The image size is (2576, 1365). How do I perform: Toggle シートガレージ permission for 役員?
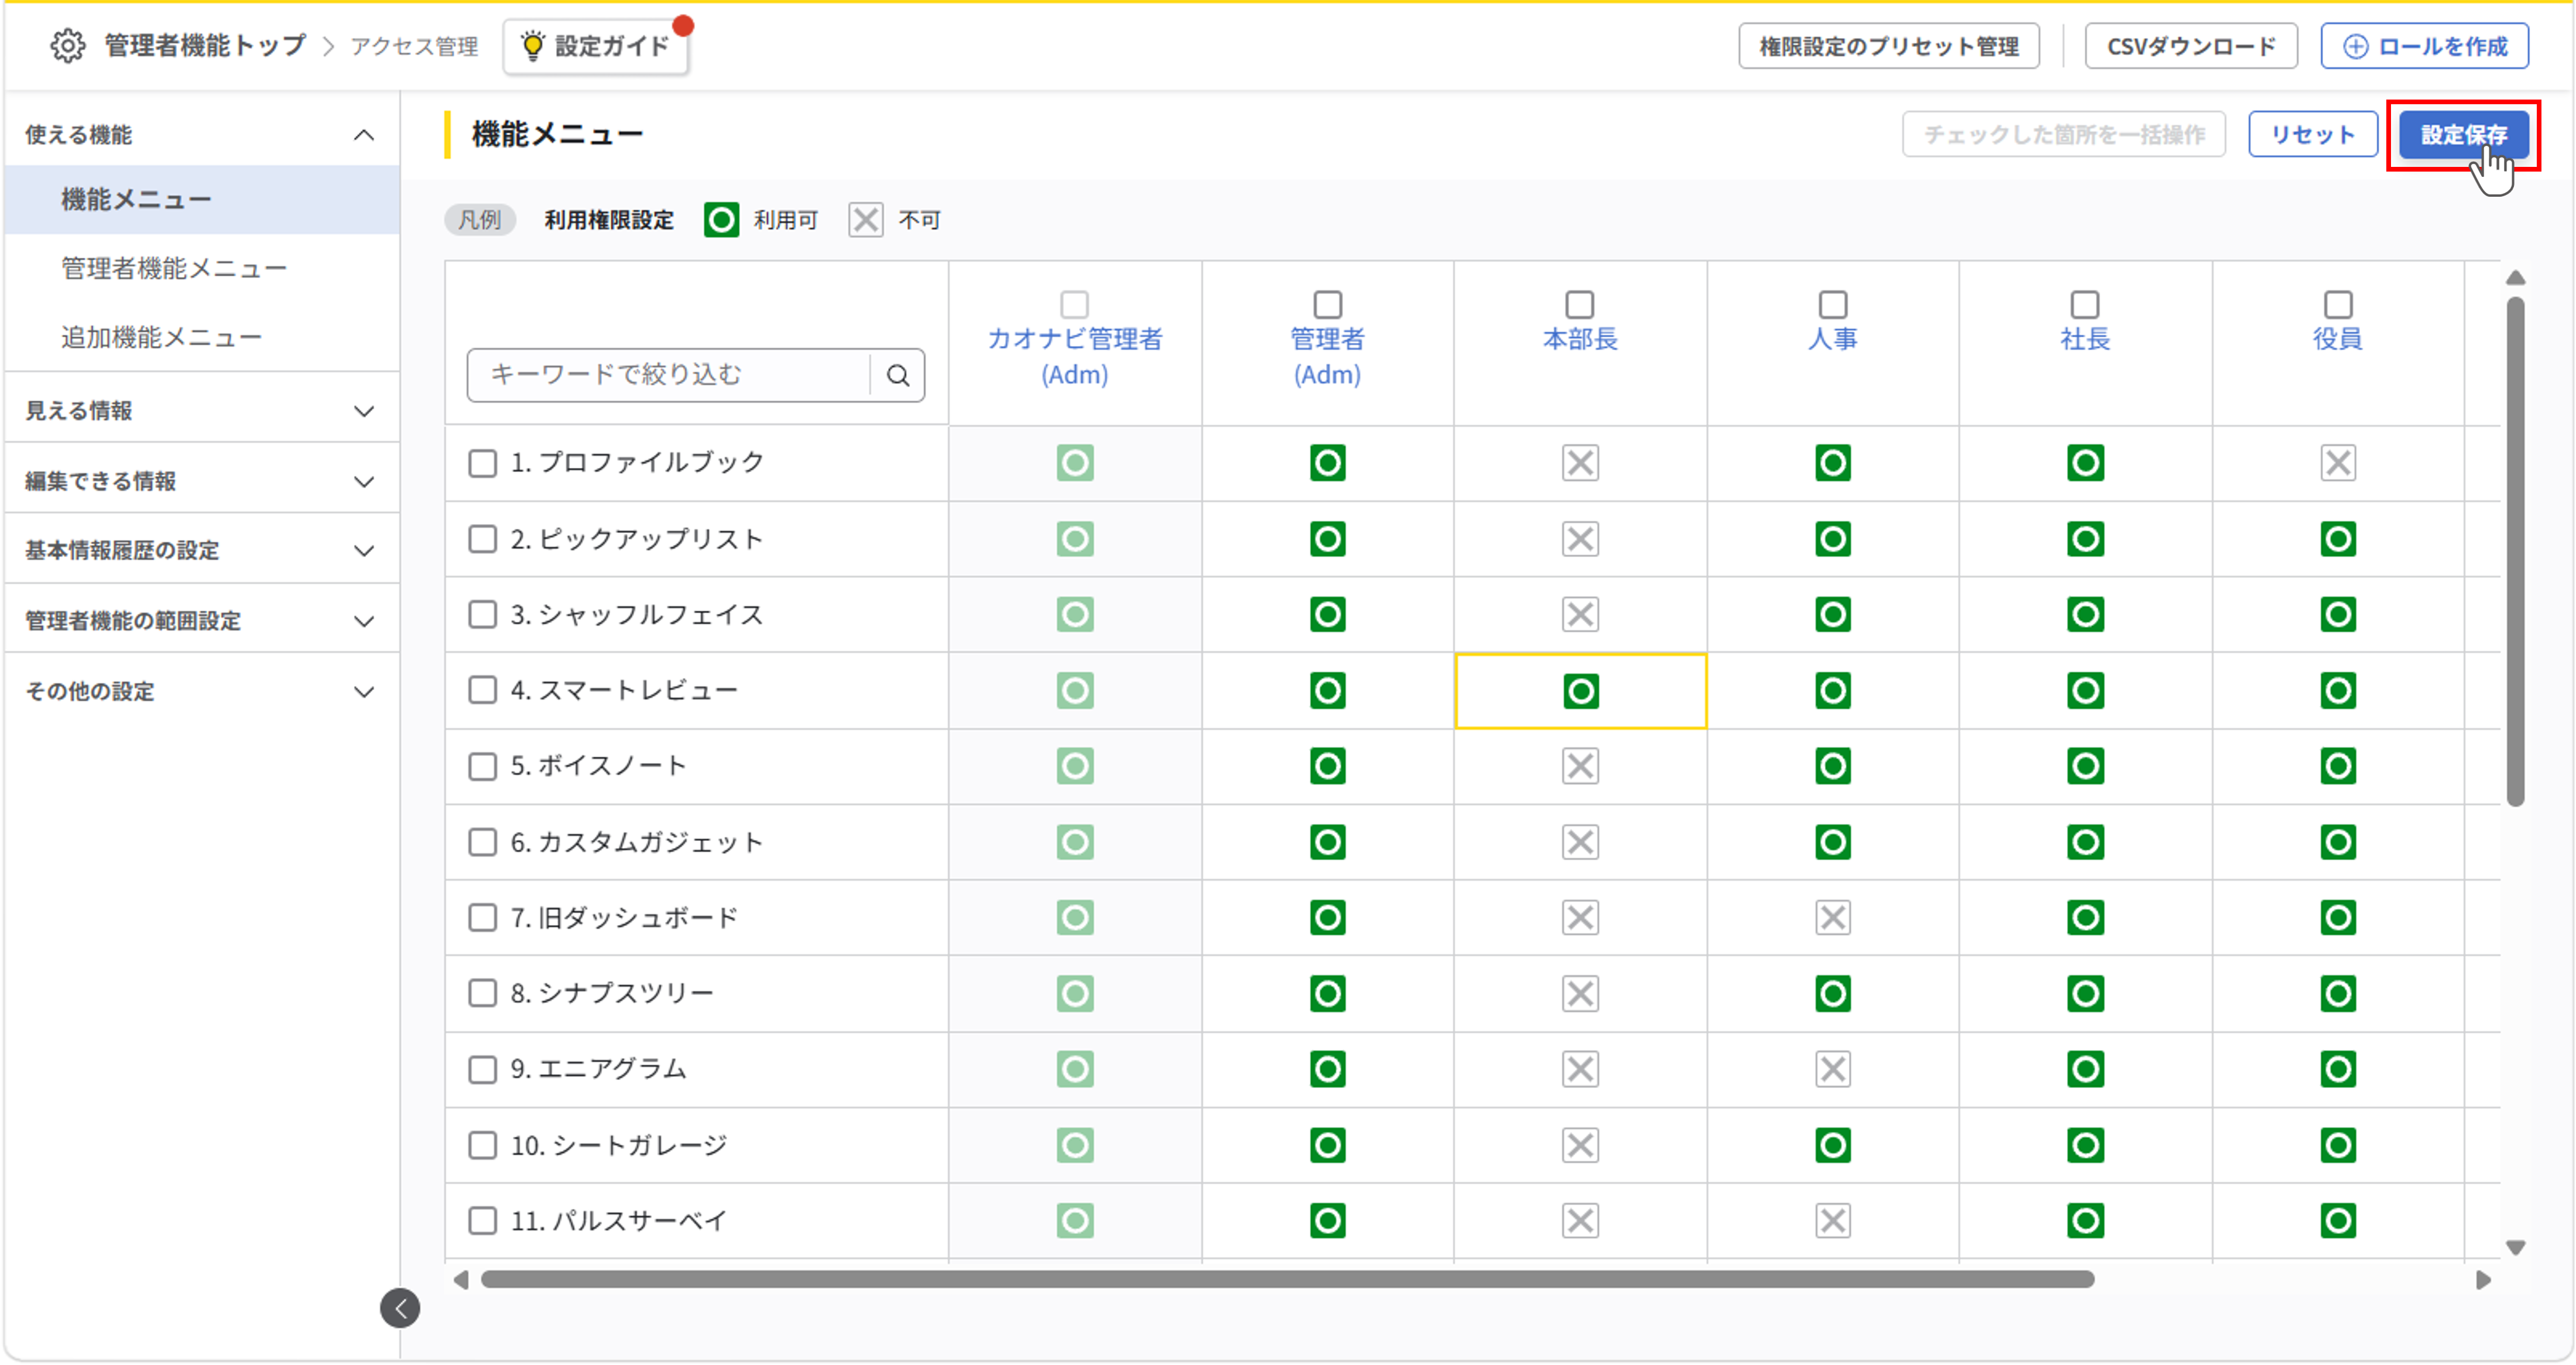(2338, 1145)
